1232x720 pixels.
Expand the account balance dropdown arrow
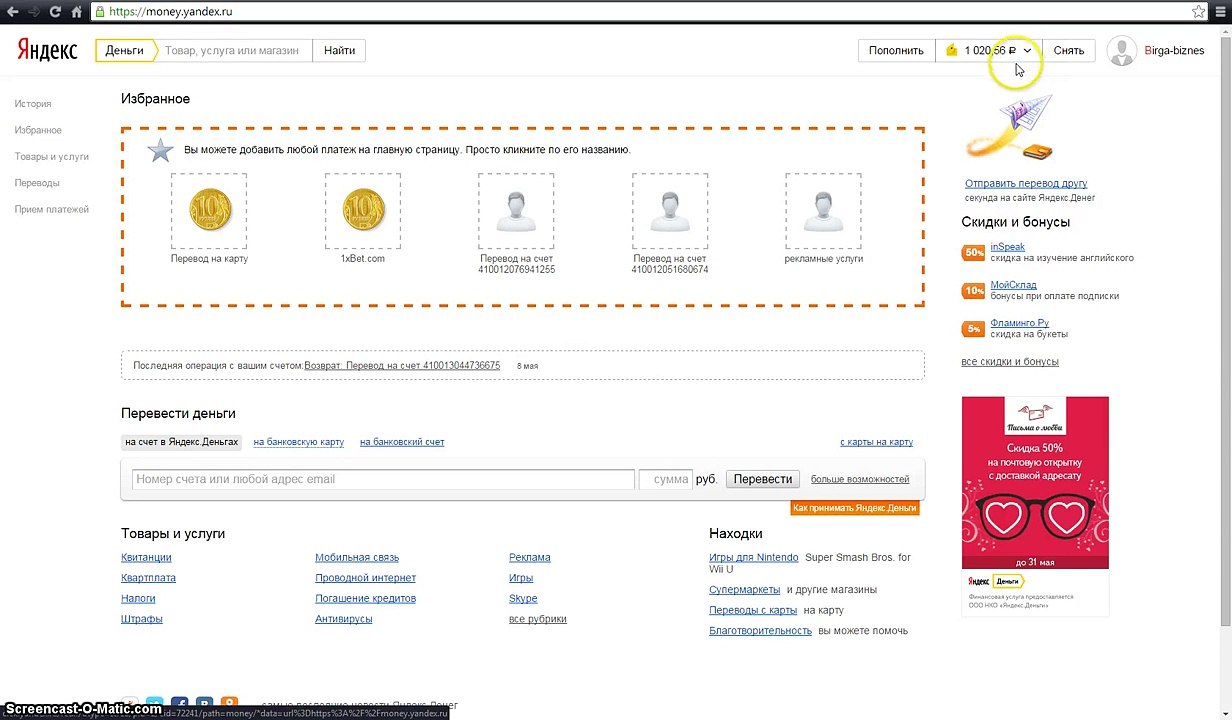pyautogui.click(x=1027, y=51)
